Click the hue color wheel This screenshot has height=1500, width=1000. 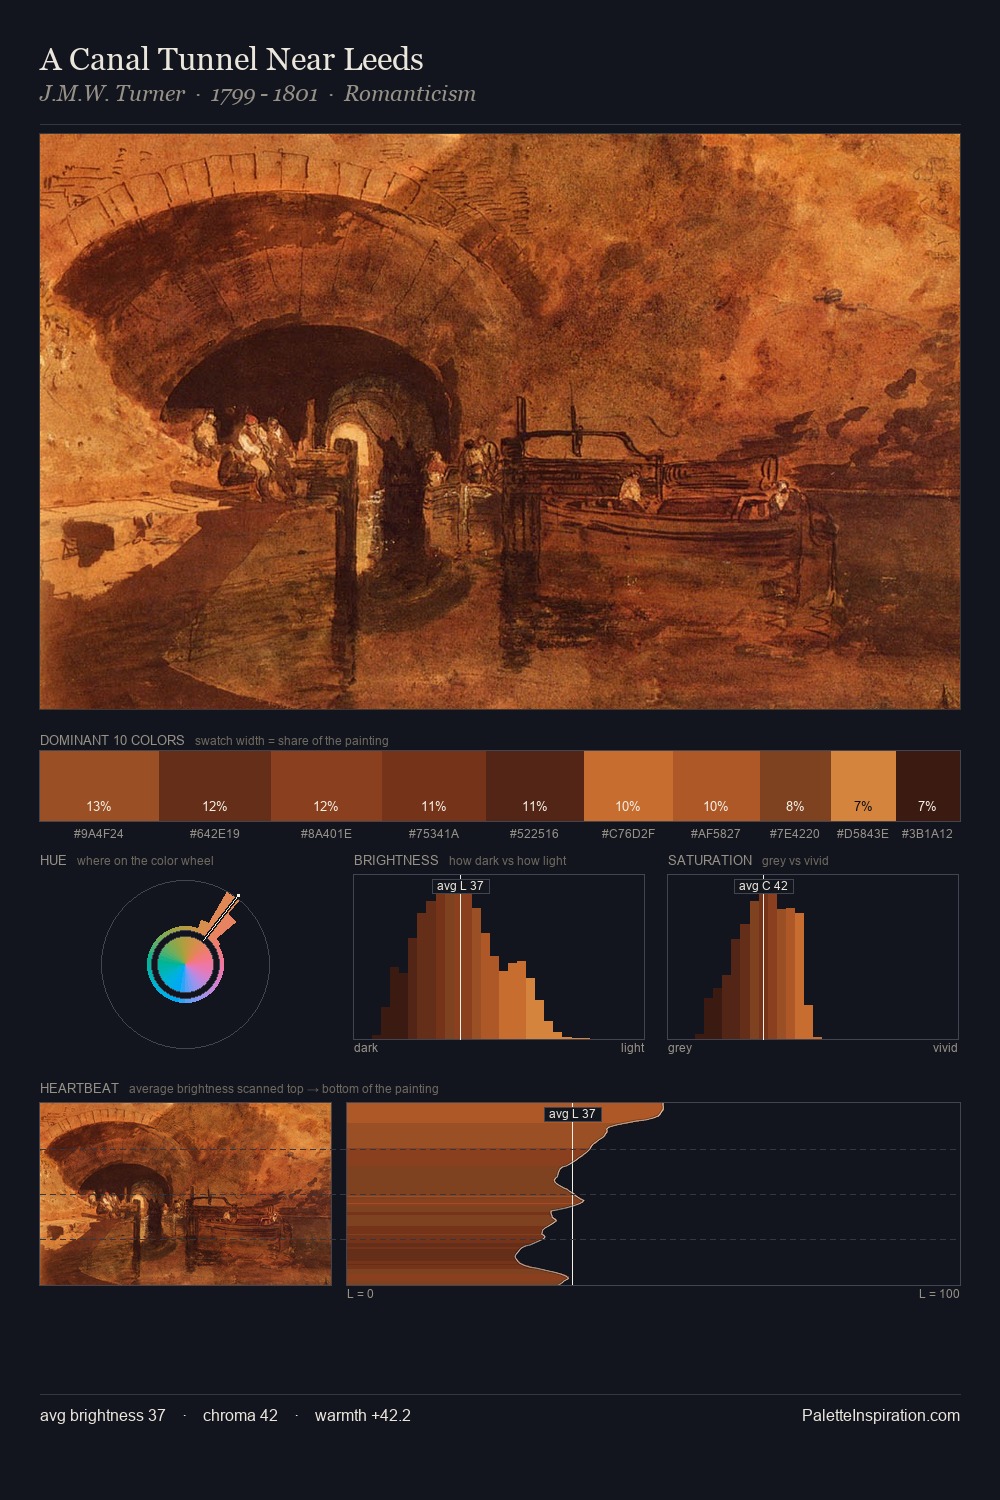coord(185,964)
